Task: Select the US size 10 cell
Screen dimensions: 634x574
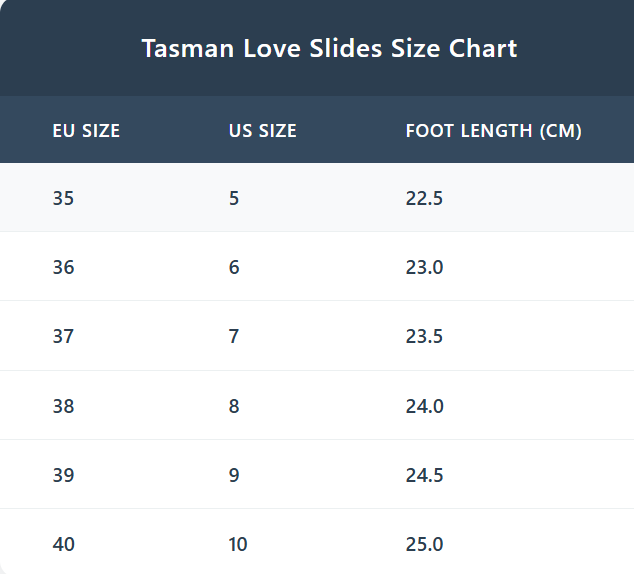Action: [238, 544]
